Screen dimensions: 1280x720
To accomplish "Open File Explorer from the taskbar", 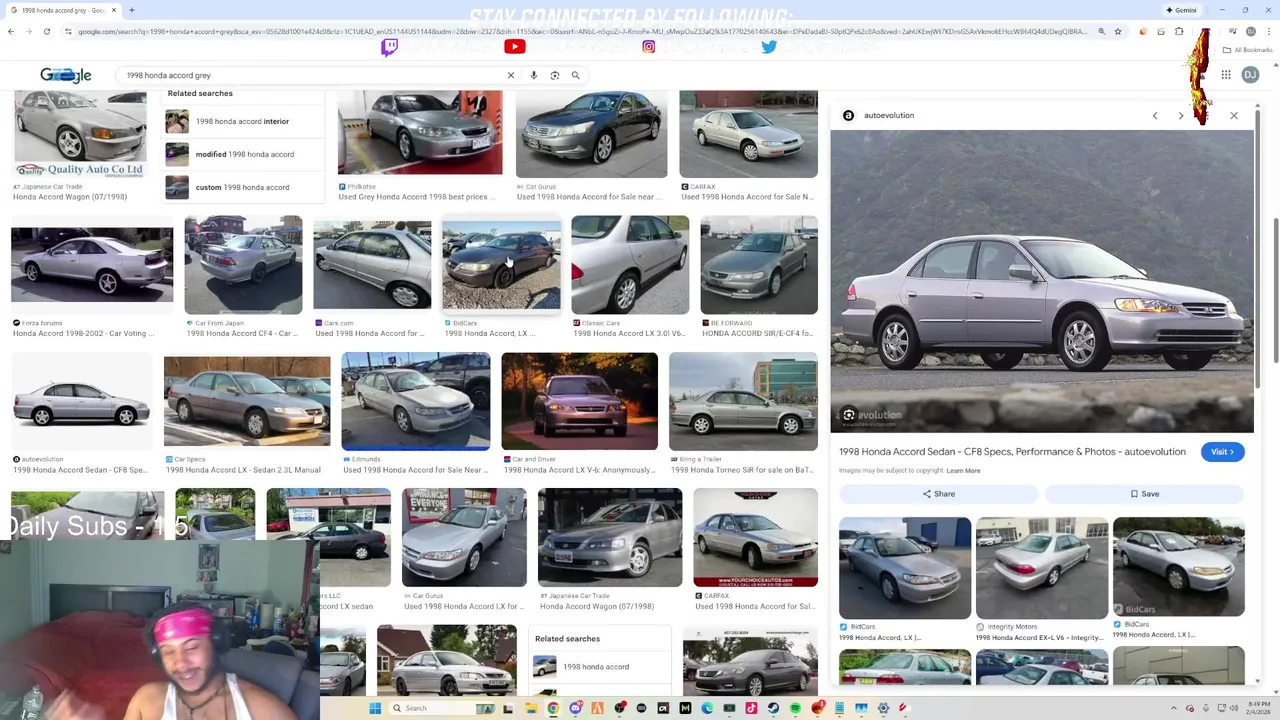I will [x=531, y=708].
